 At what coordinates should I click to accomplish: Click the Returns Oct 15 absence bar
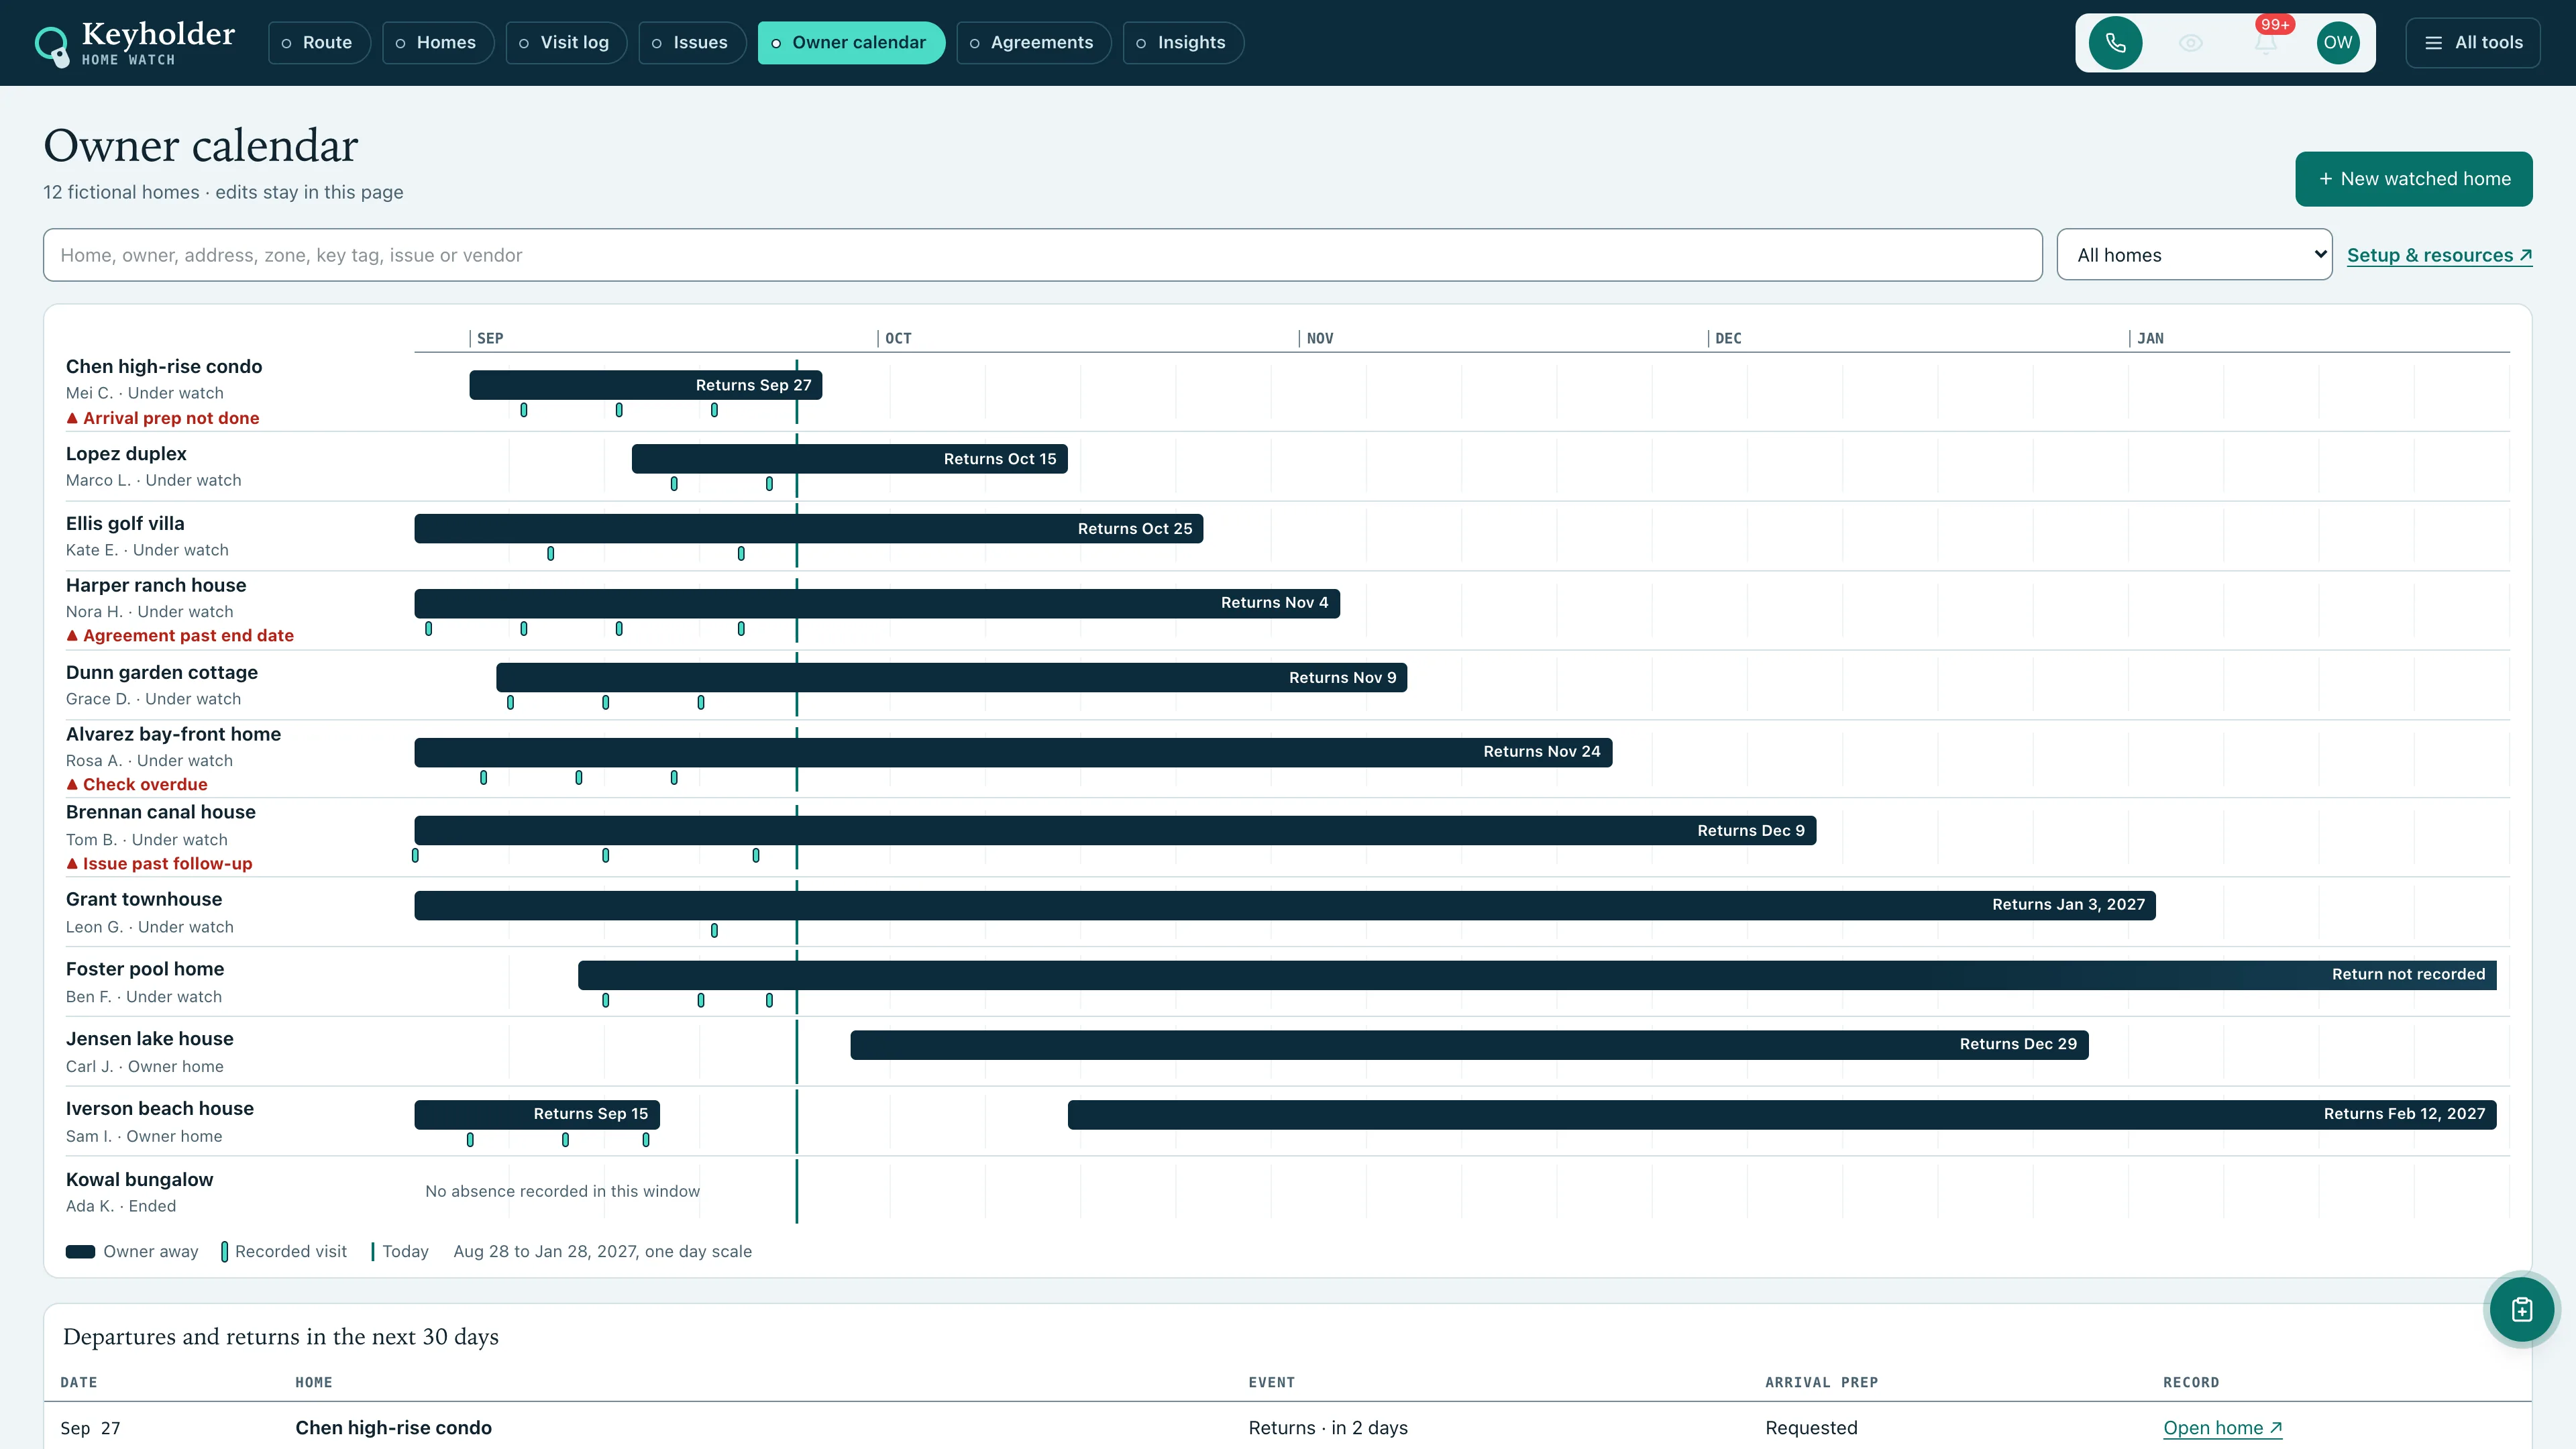pos(850,459)
